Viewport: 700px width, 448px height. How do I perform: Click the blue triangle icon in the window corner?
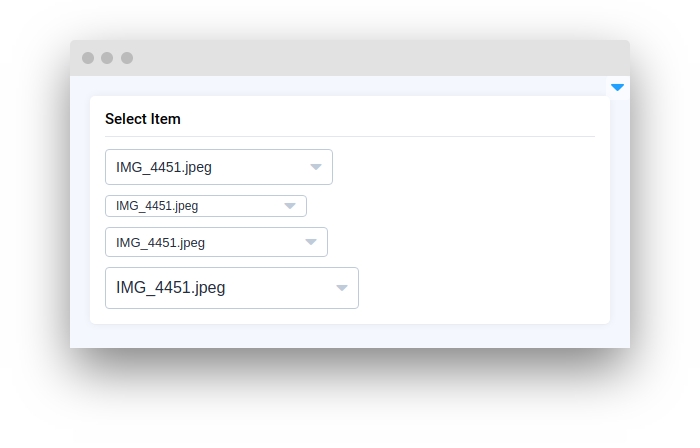click(x=617, y=87)
